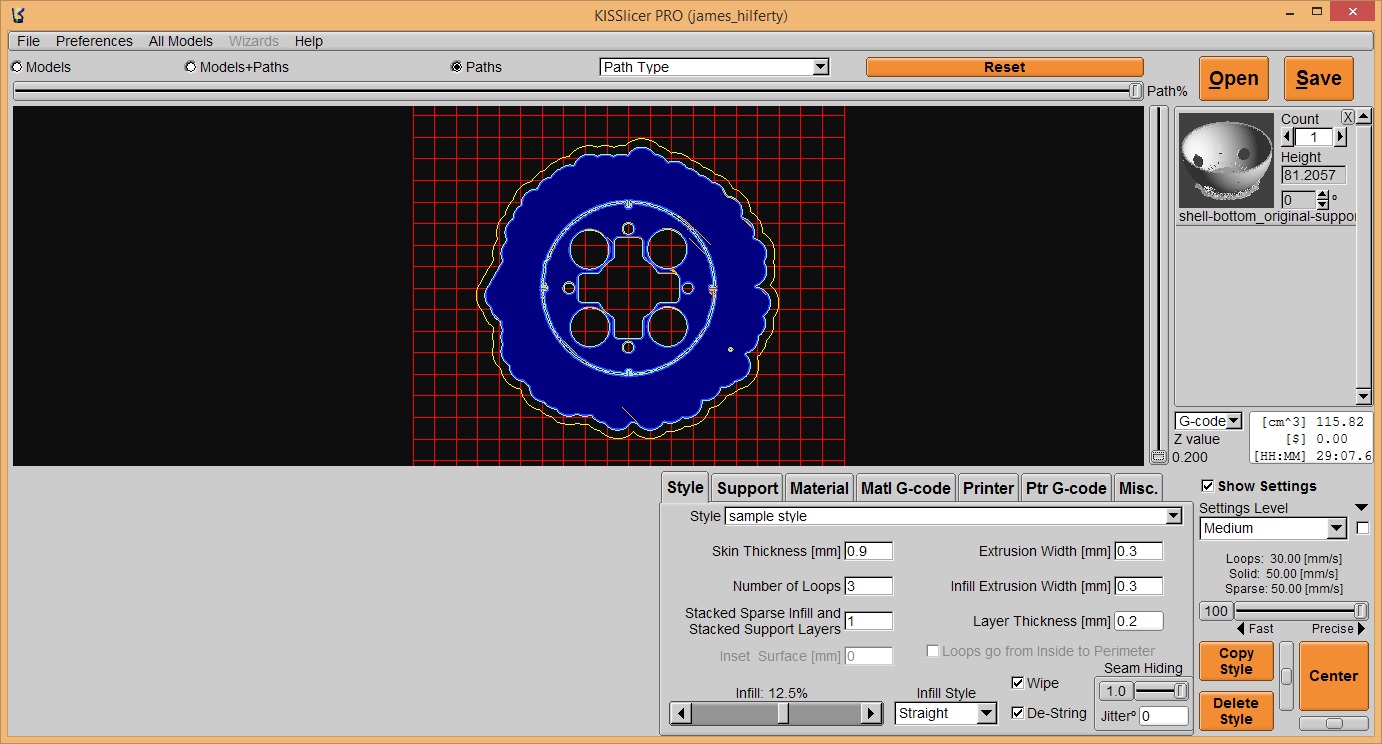Click the rotation angle field showing 0
The height and width of the screenshot is (744, 1382).
(1298, 200)
